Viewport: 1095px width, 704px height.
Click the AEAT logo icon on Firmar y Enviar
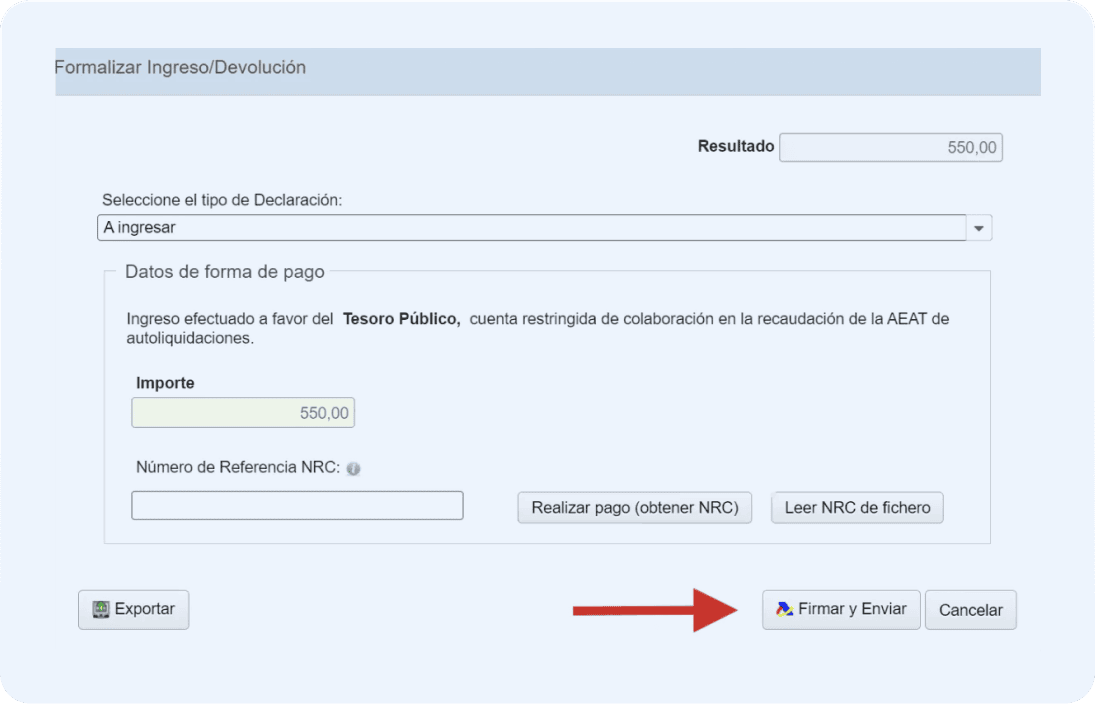point(784,609)
